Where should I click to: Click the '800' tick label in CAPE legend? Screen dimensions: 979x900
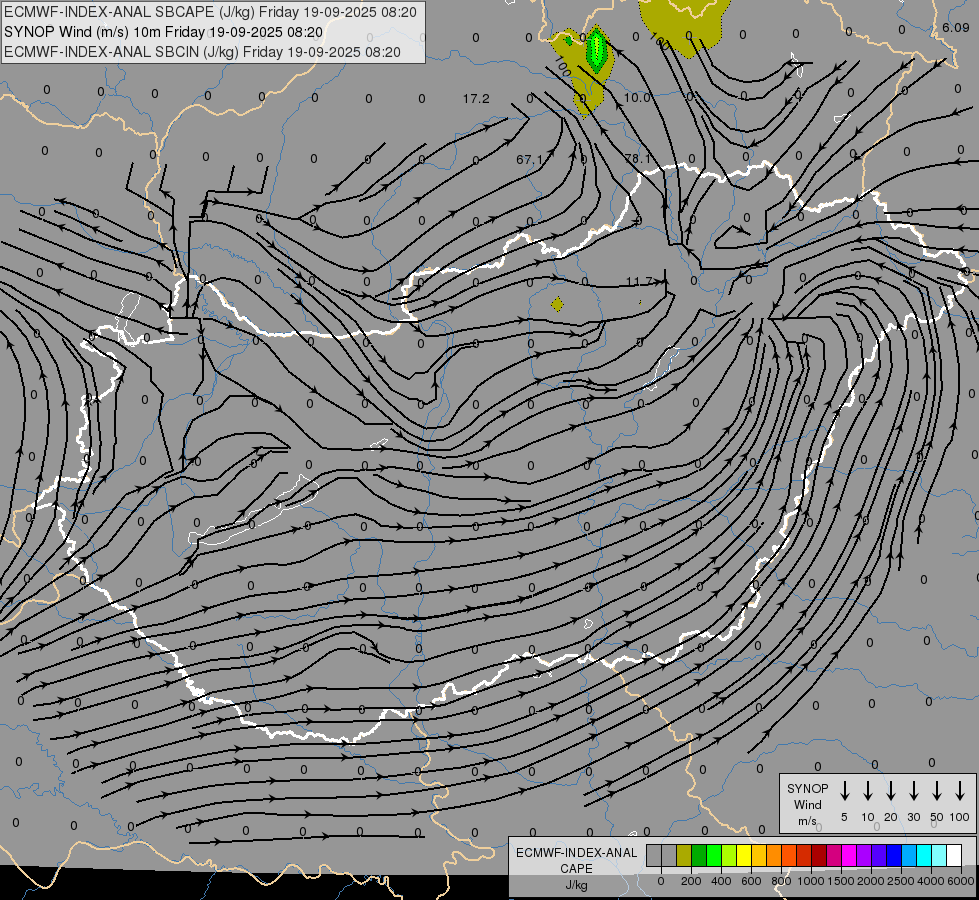pyautogui.click(x=781, y=881)
